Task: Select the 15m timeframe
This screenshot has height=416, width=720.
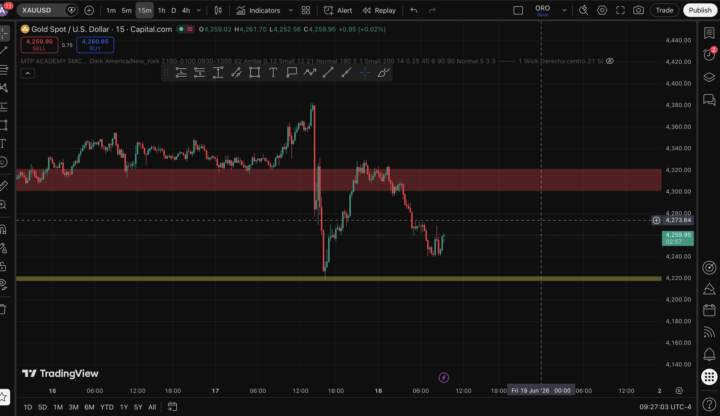Action: [x=144, y=10]
